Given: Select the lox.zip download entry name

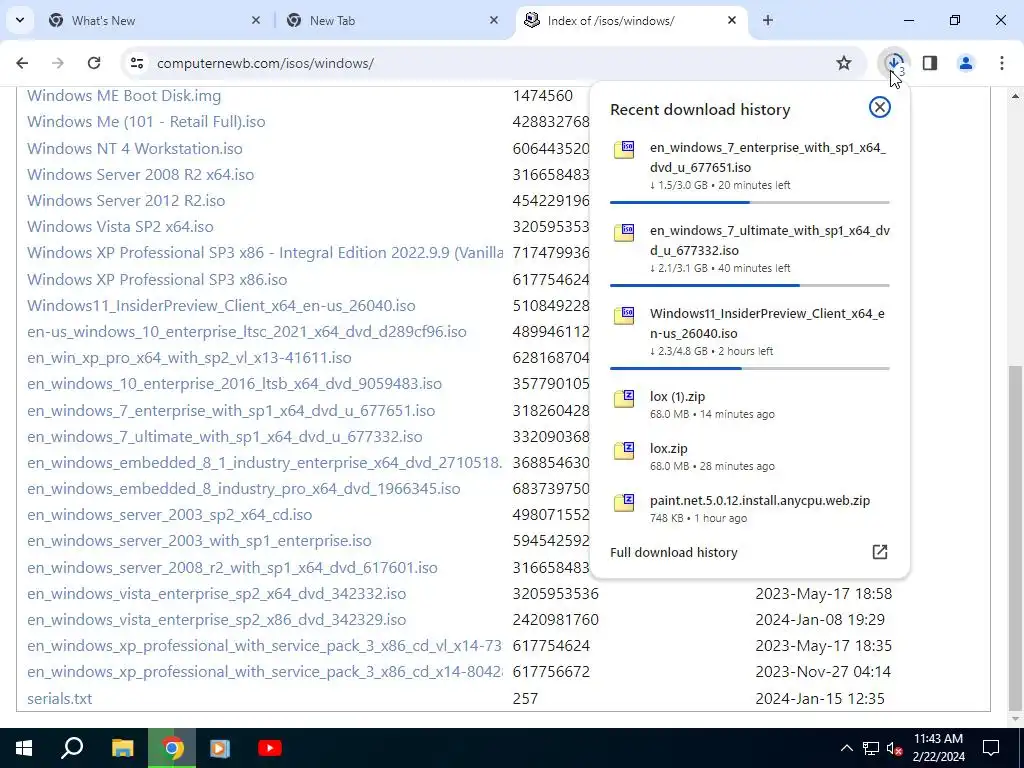Looking at the screenshot, I should pos(669,449).
